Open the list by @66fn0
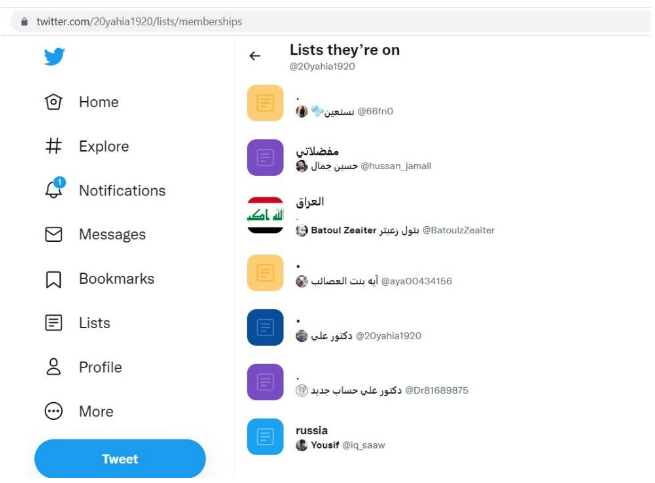The width and height of the screenshot is (655, 483). pyautogui.click(x=447, y=103)
